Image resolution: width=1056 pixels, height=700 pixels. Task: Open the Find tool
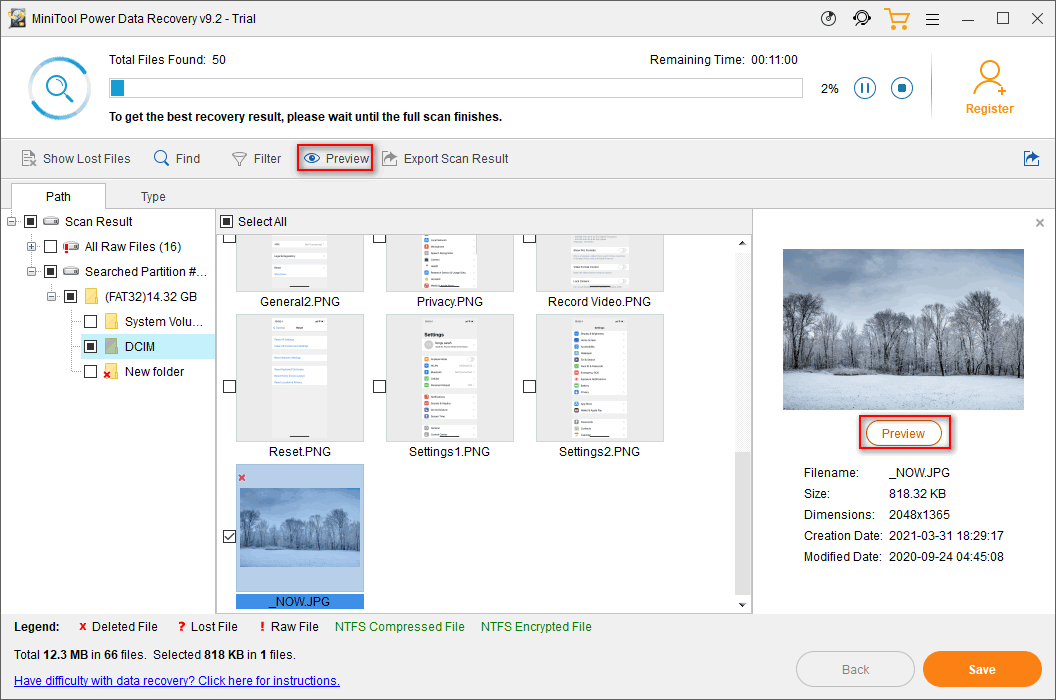pyautogui.click(x=177, y=158)
